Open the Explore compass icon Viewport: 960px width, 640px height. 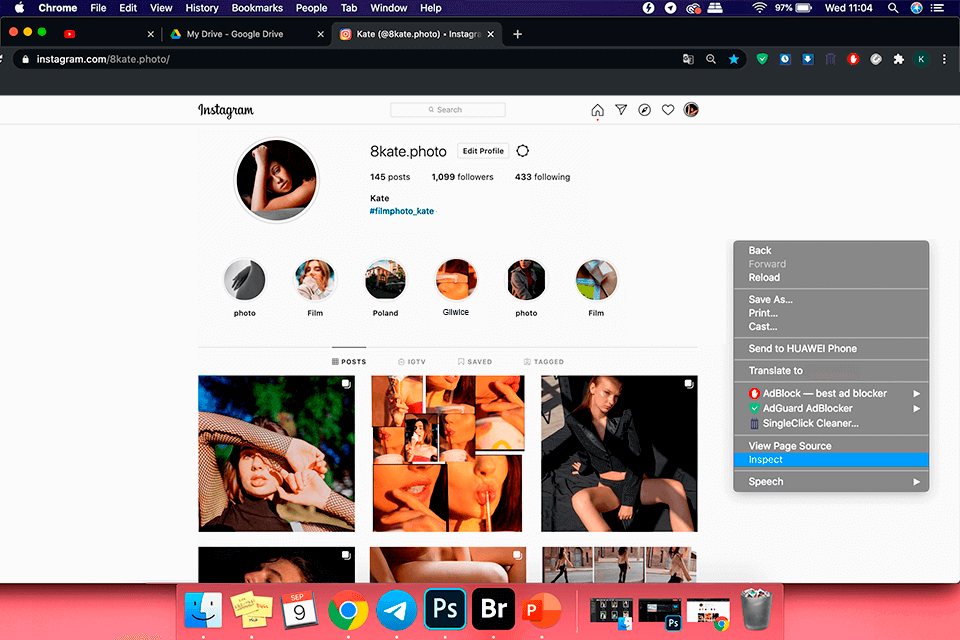tap(644, 110)
